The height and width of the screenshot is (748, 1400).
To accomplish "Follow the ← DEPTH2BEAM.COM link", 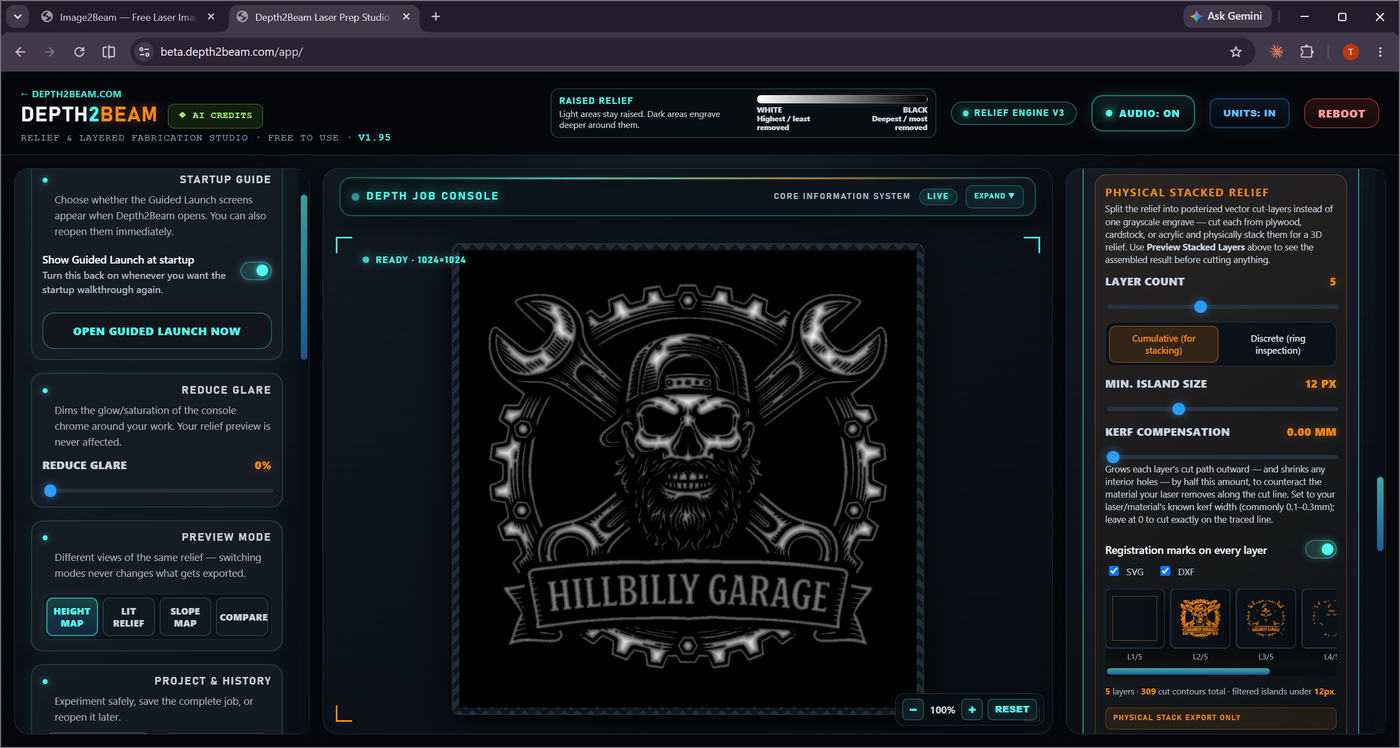I will [71, 94].
